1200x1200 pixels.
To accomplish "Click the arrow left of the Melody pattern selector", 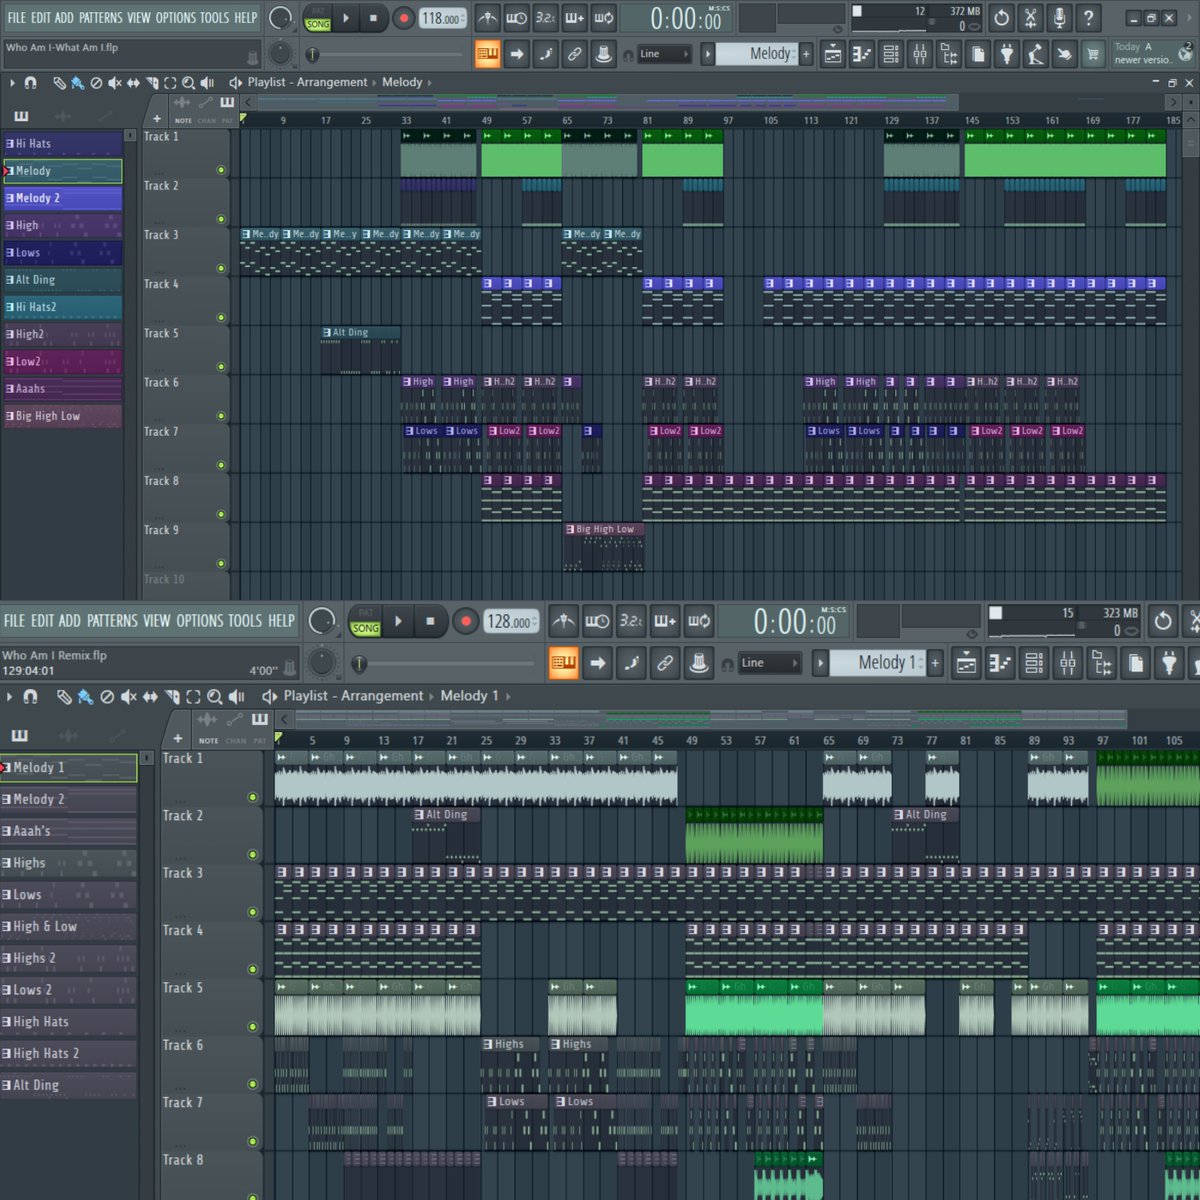I will pyautogui.click(x=708, y=54).
